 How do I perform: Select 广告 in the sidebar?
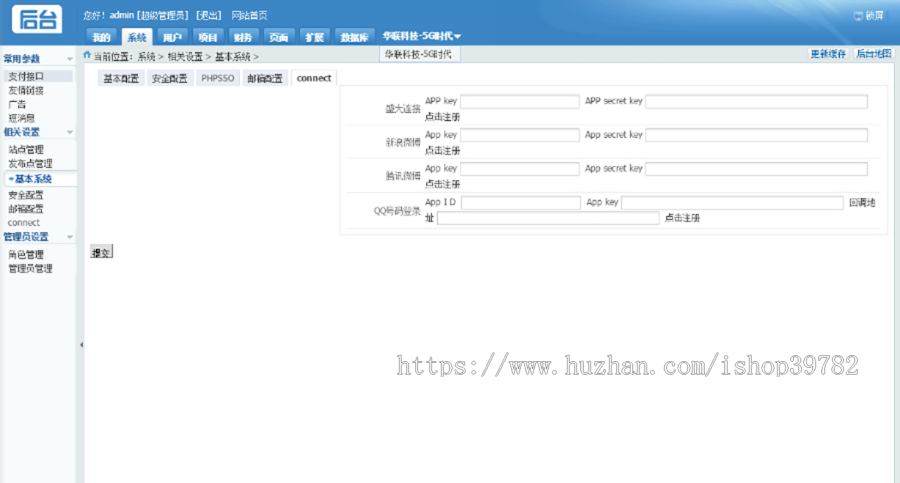(17, 104)
